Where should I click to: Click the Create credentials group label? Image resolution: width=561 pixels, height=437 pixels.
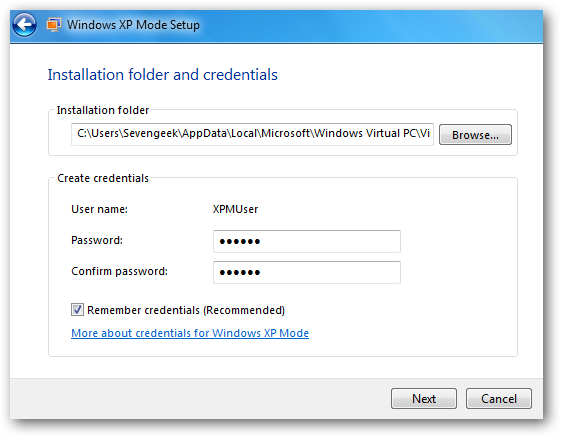pyautogui.click(x=103, y=178)
